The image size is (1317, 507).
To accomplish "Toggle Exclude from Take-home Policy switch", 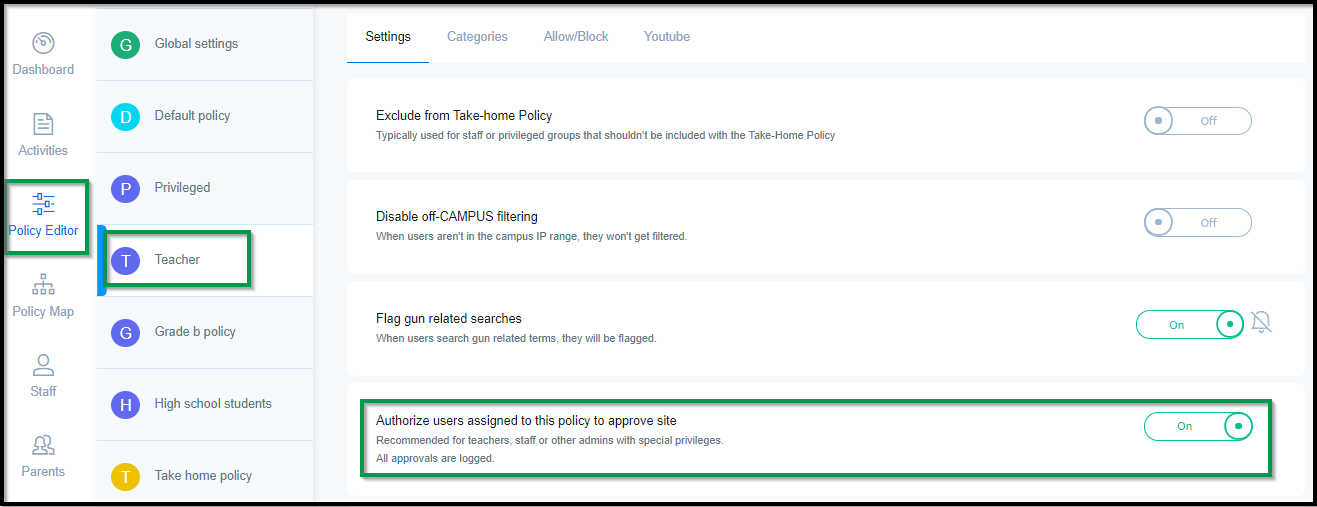I will [x=1198, y=121].
